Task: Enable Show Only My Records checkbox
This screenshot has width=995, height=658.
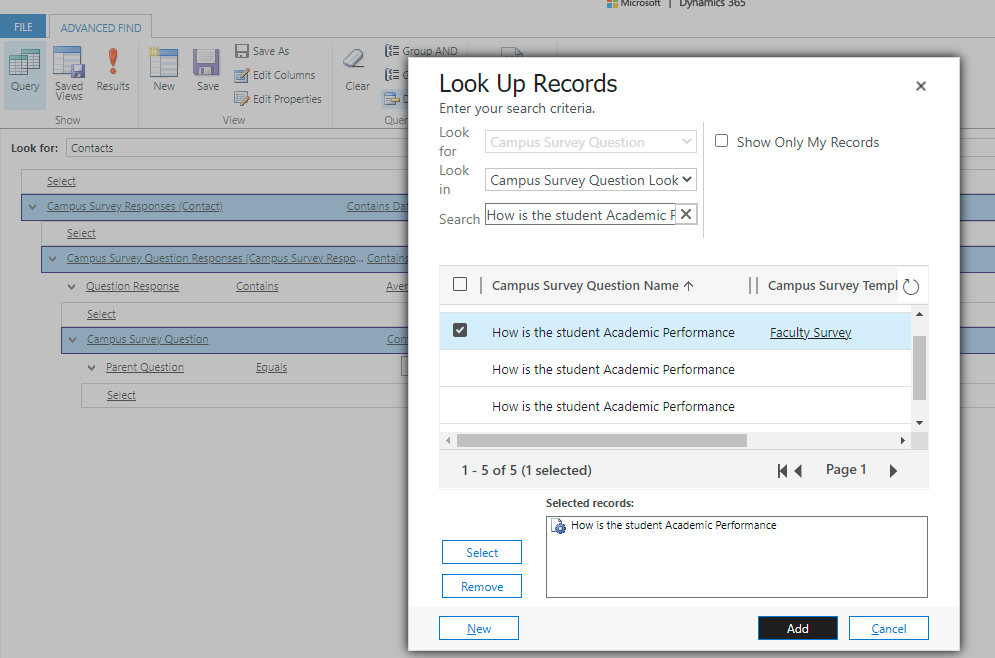Action: [x=721, y=142]
